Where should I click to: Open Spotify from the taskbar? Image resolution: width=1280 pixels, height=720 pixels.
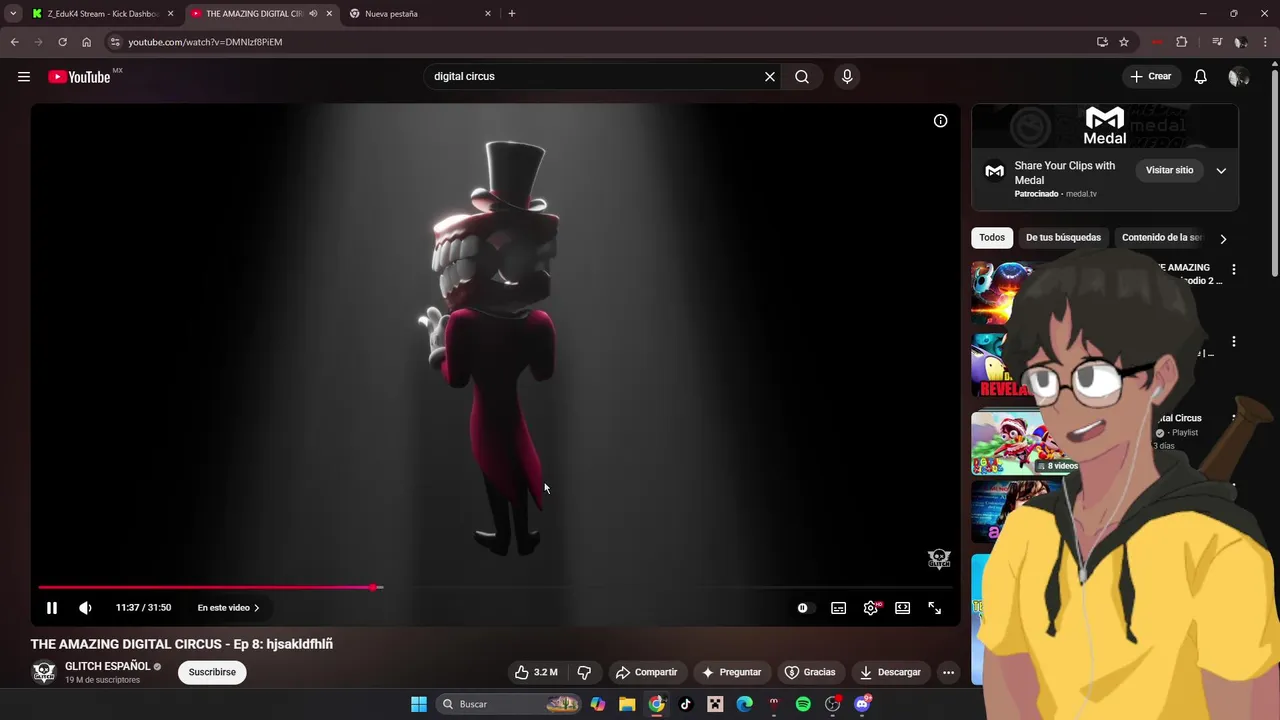tap(803, 704)
